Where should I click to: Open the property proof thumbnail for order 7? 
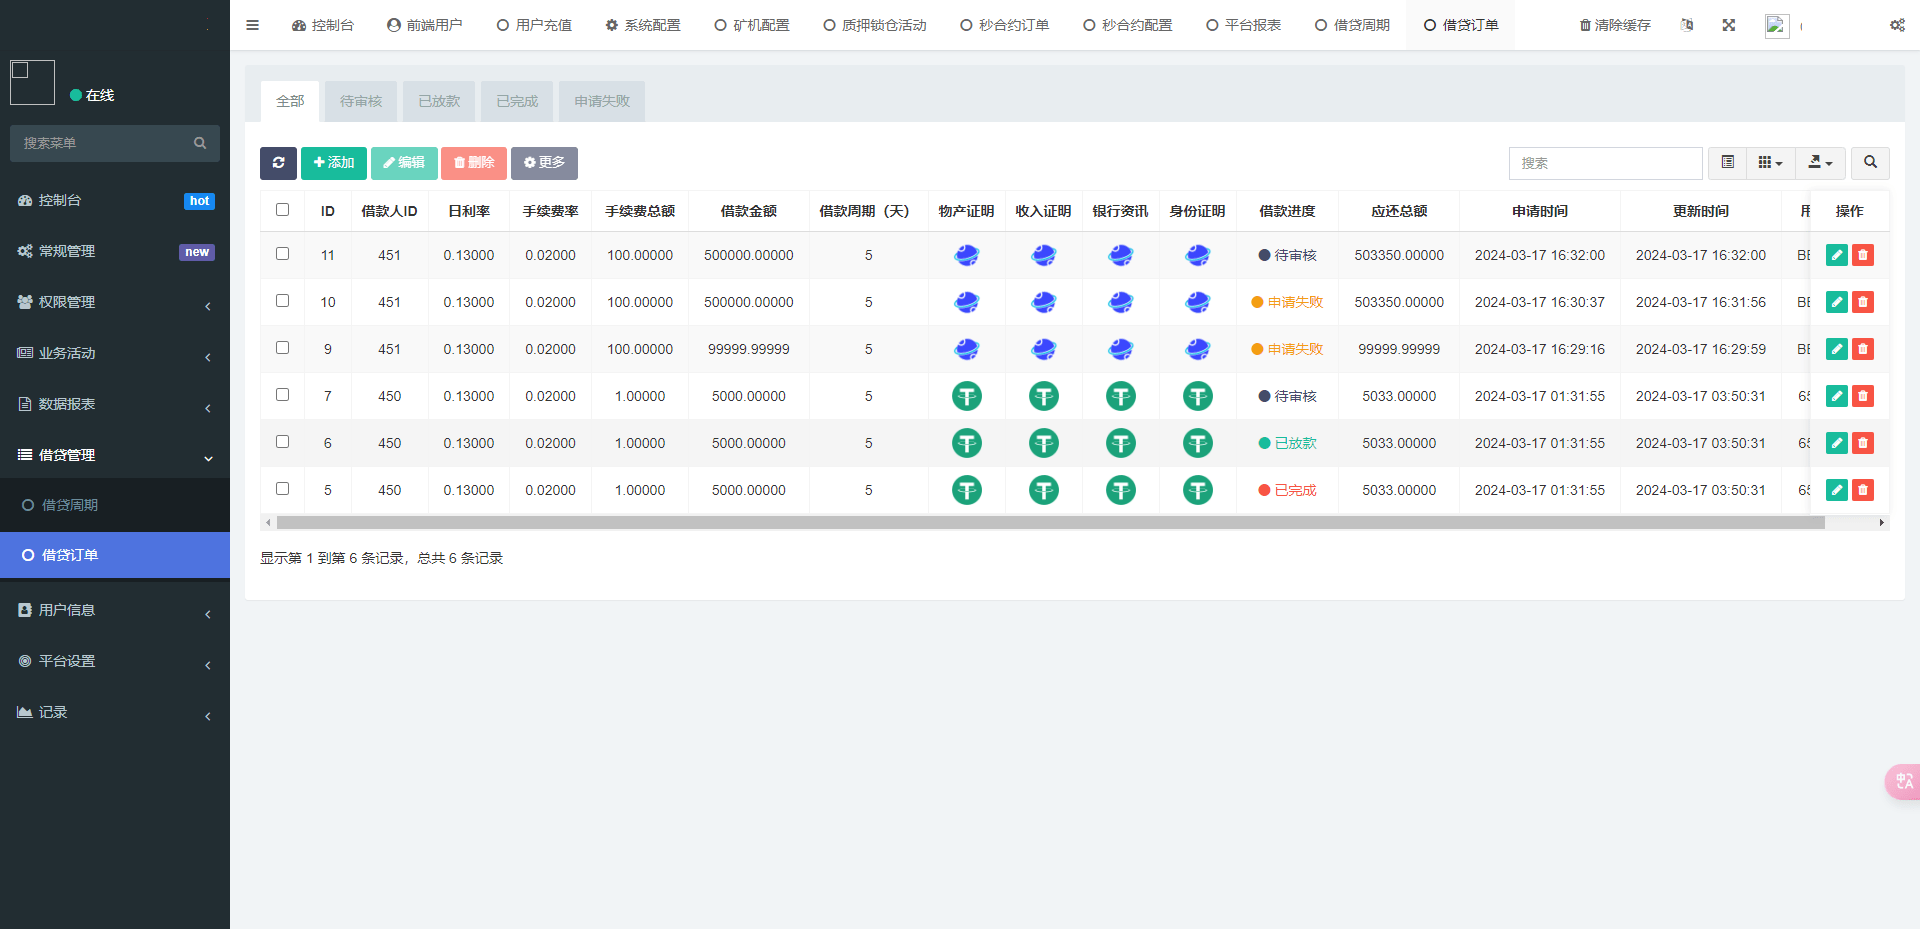coord(966,396)
